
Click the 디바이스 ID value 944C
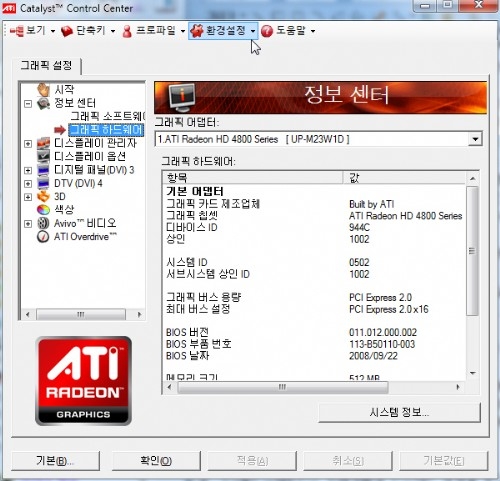(x=359, y=227)
